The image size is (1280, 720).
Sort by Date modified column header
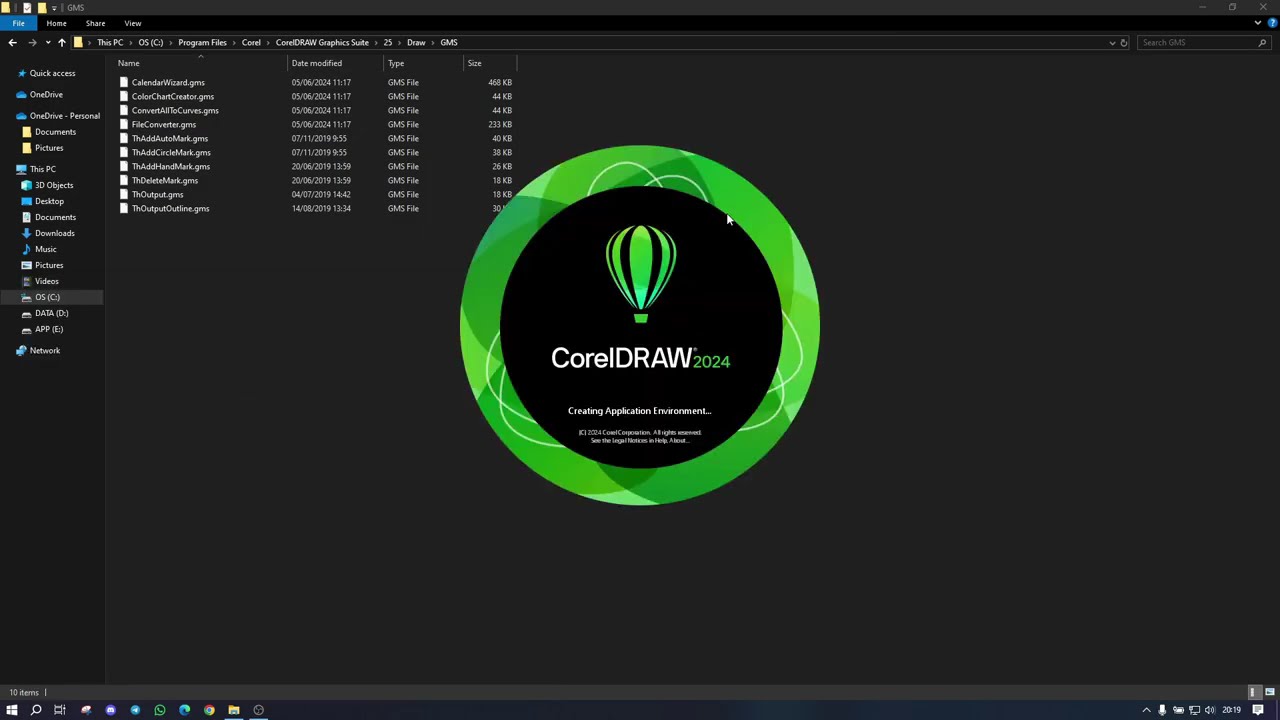coord(335,63)
